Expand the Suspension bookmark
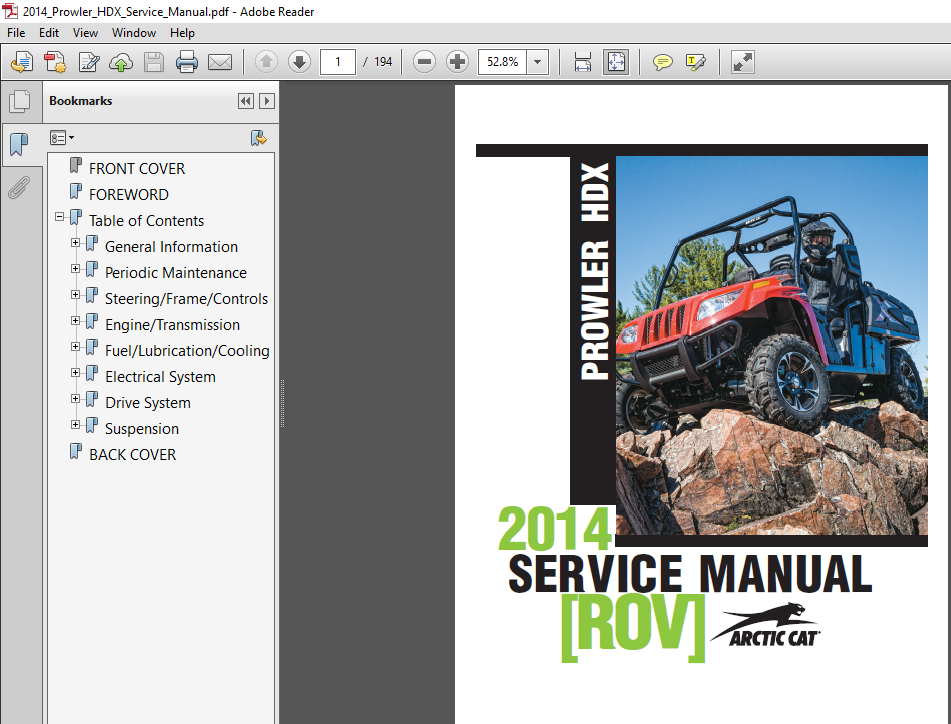This screenshot has height=724, width=951. (x=75, y=425)
